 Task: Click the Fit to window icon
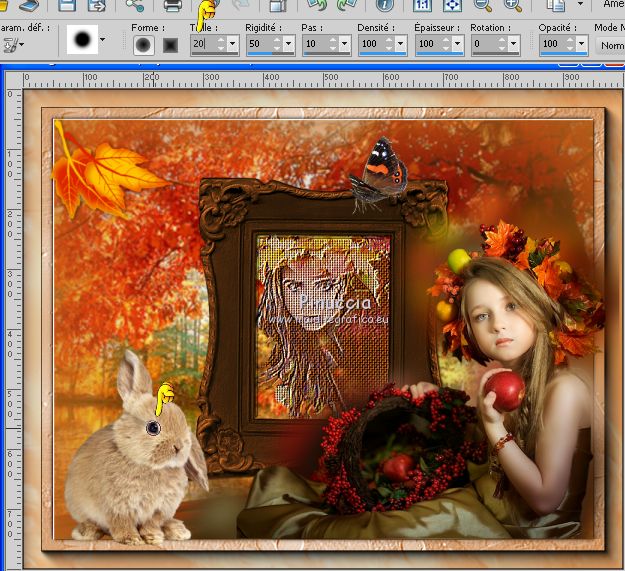452,5
